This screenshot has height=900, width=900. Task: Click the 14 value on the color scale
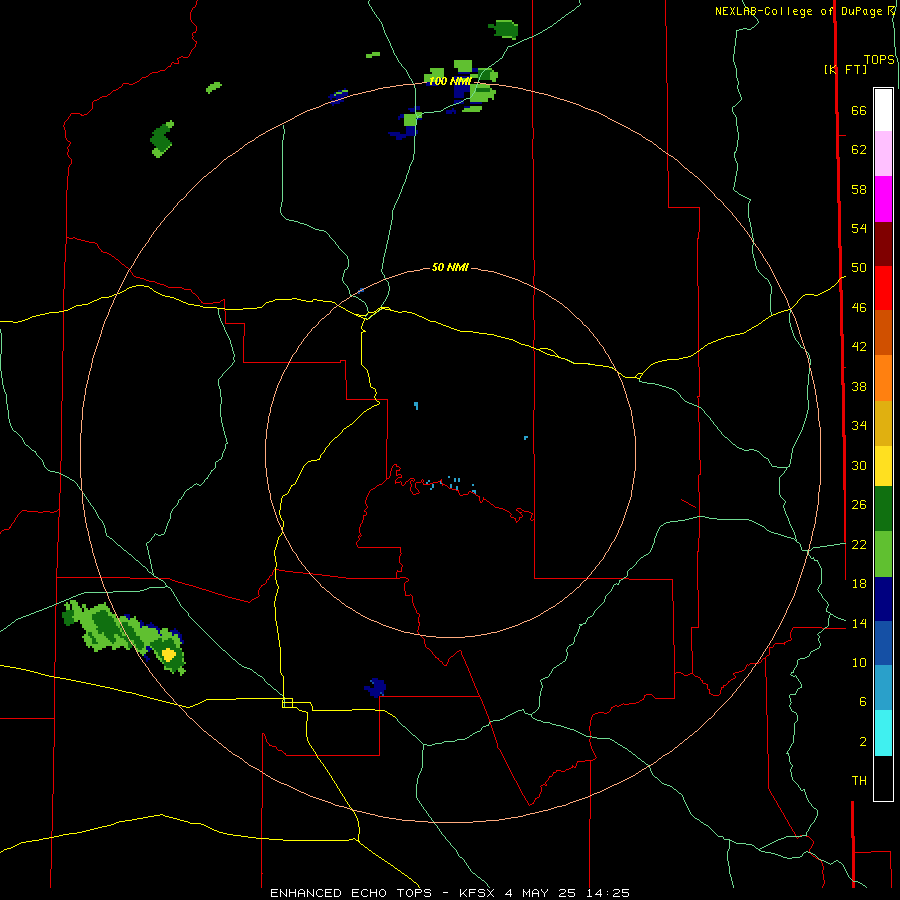pos(859,623)
